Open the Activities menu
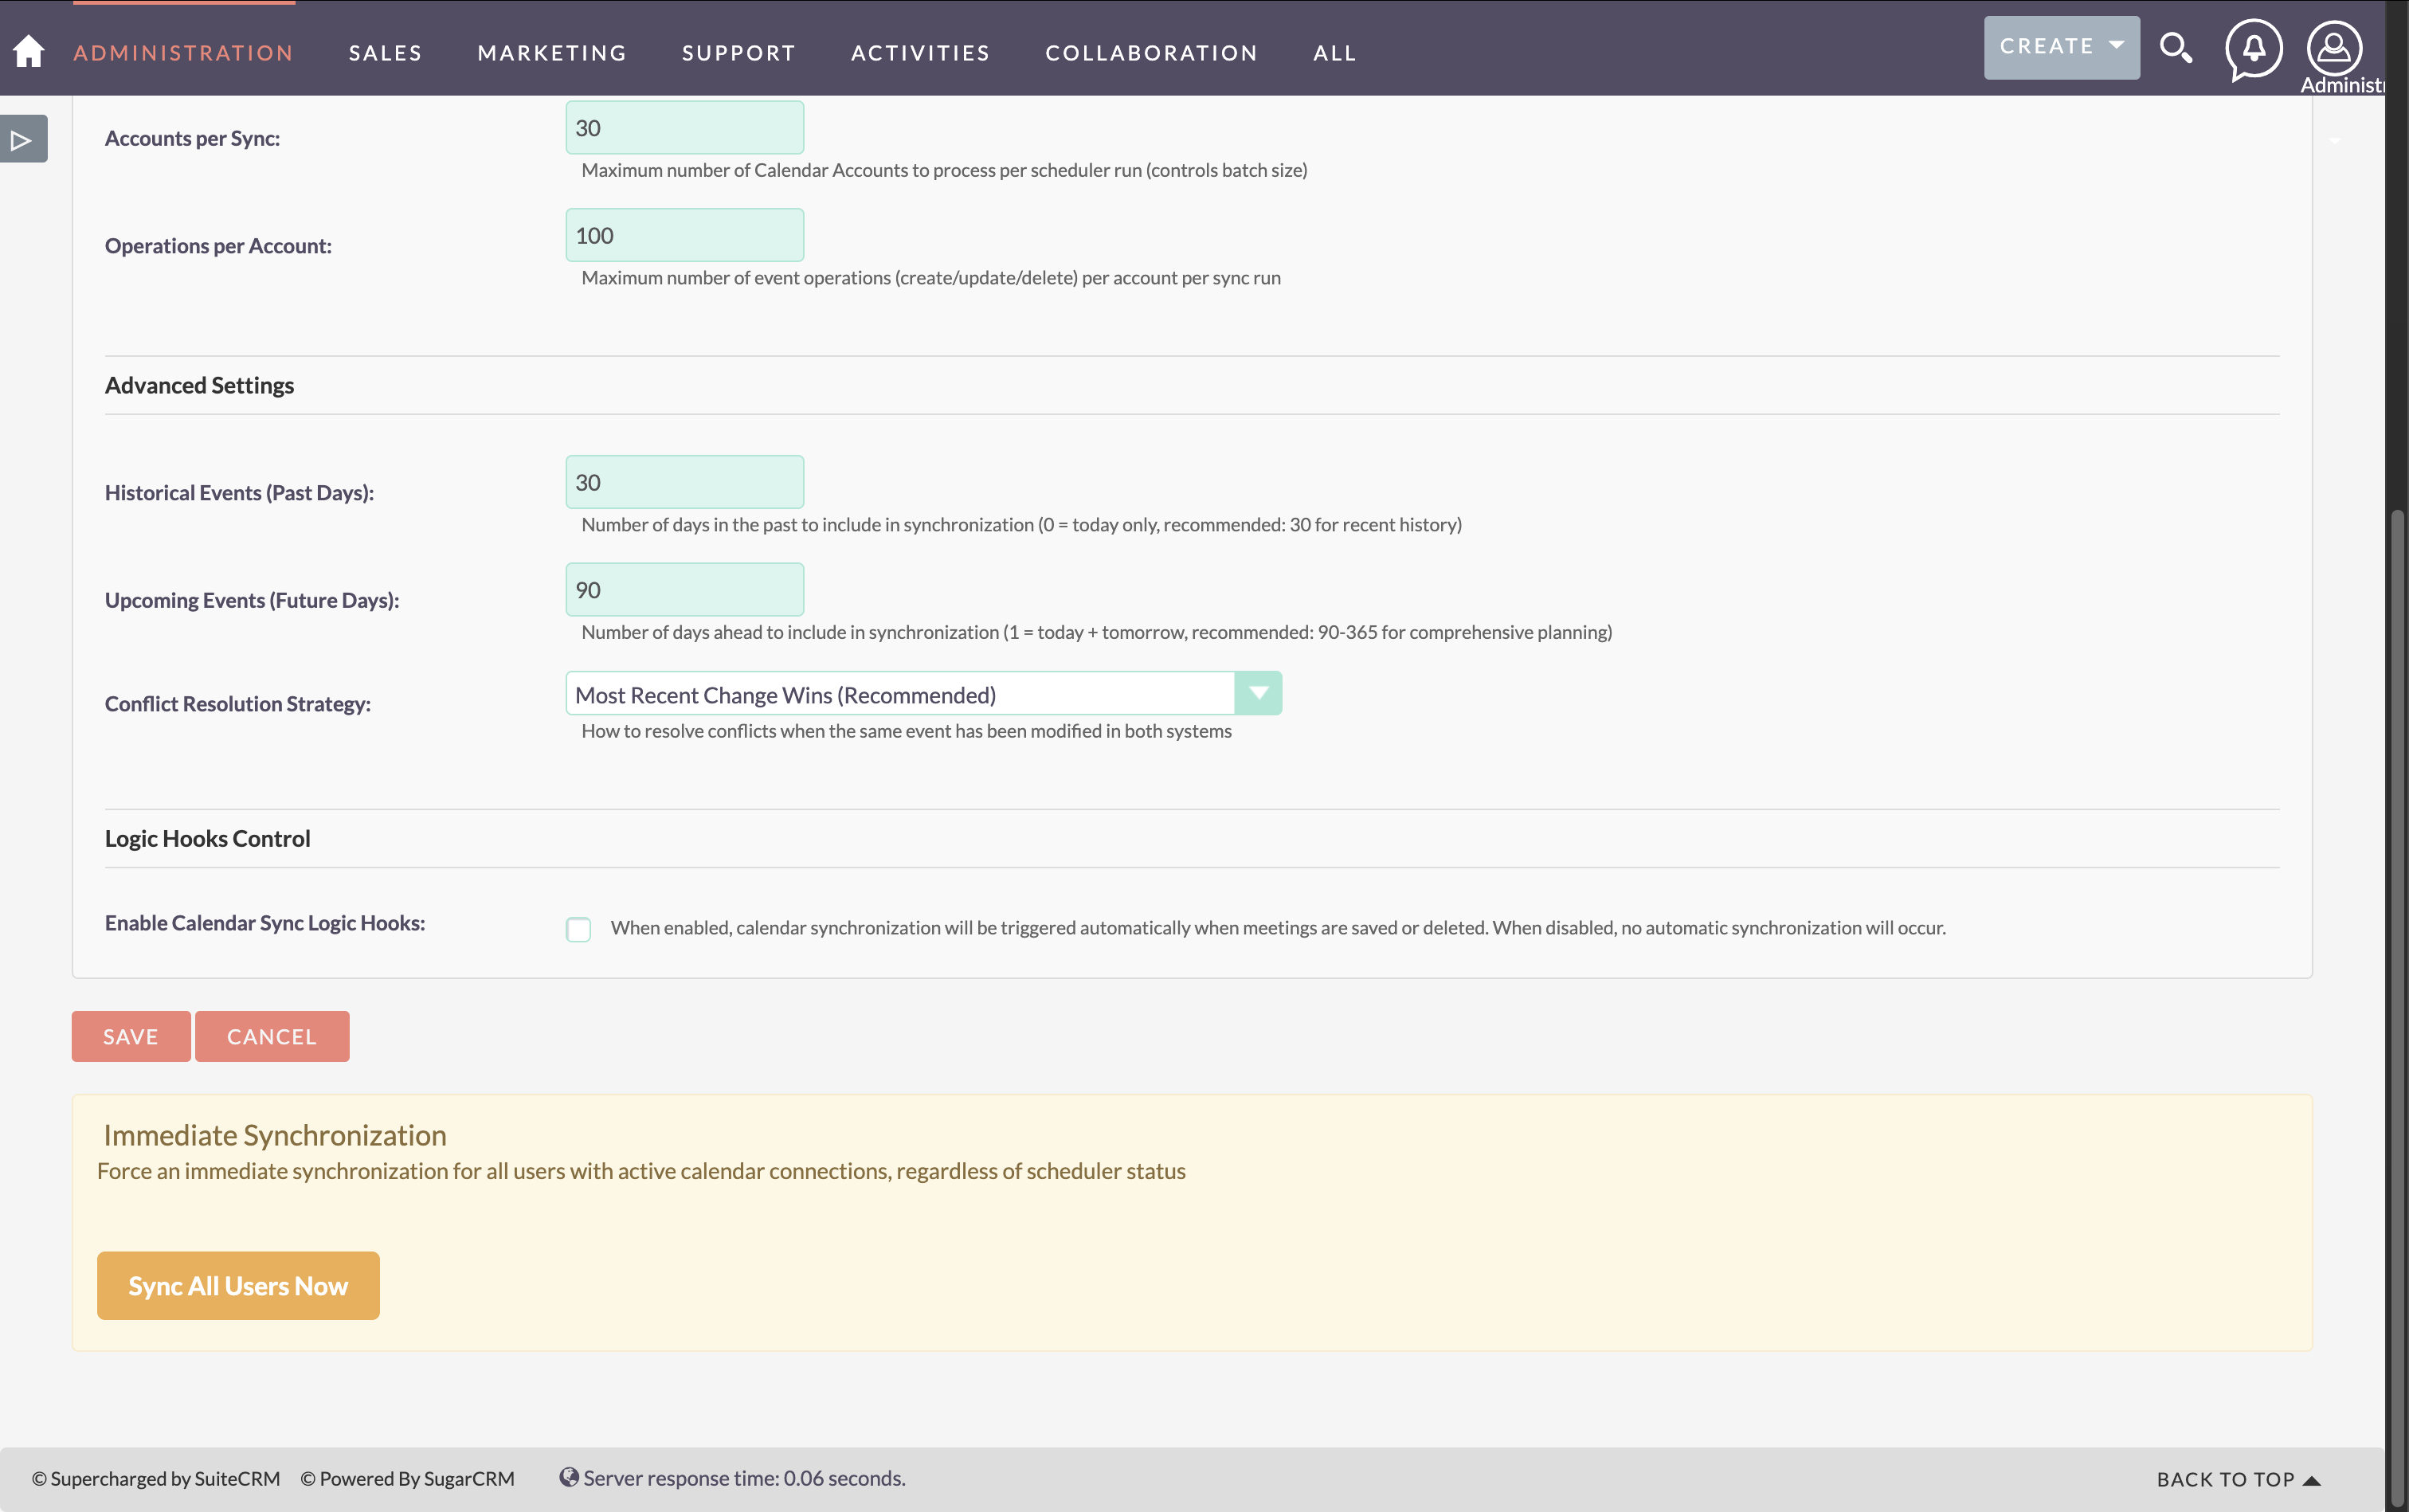Screen dimensions: 2409x1512 point(919,52)
